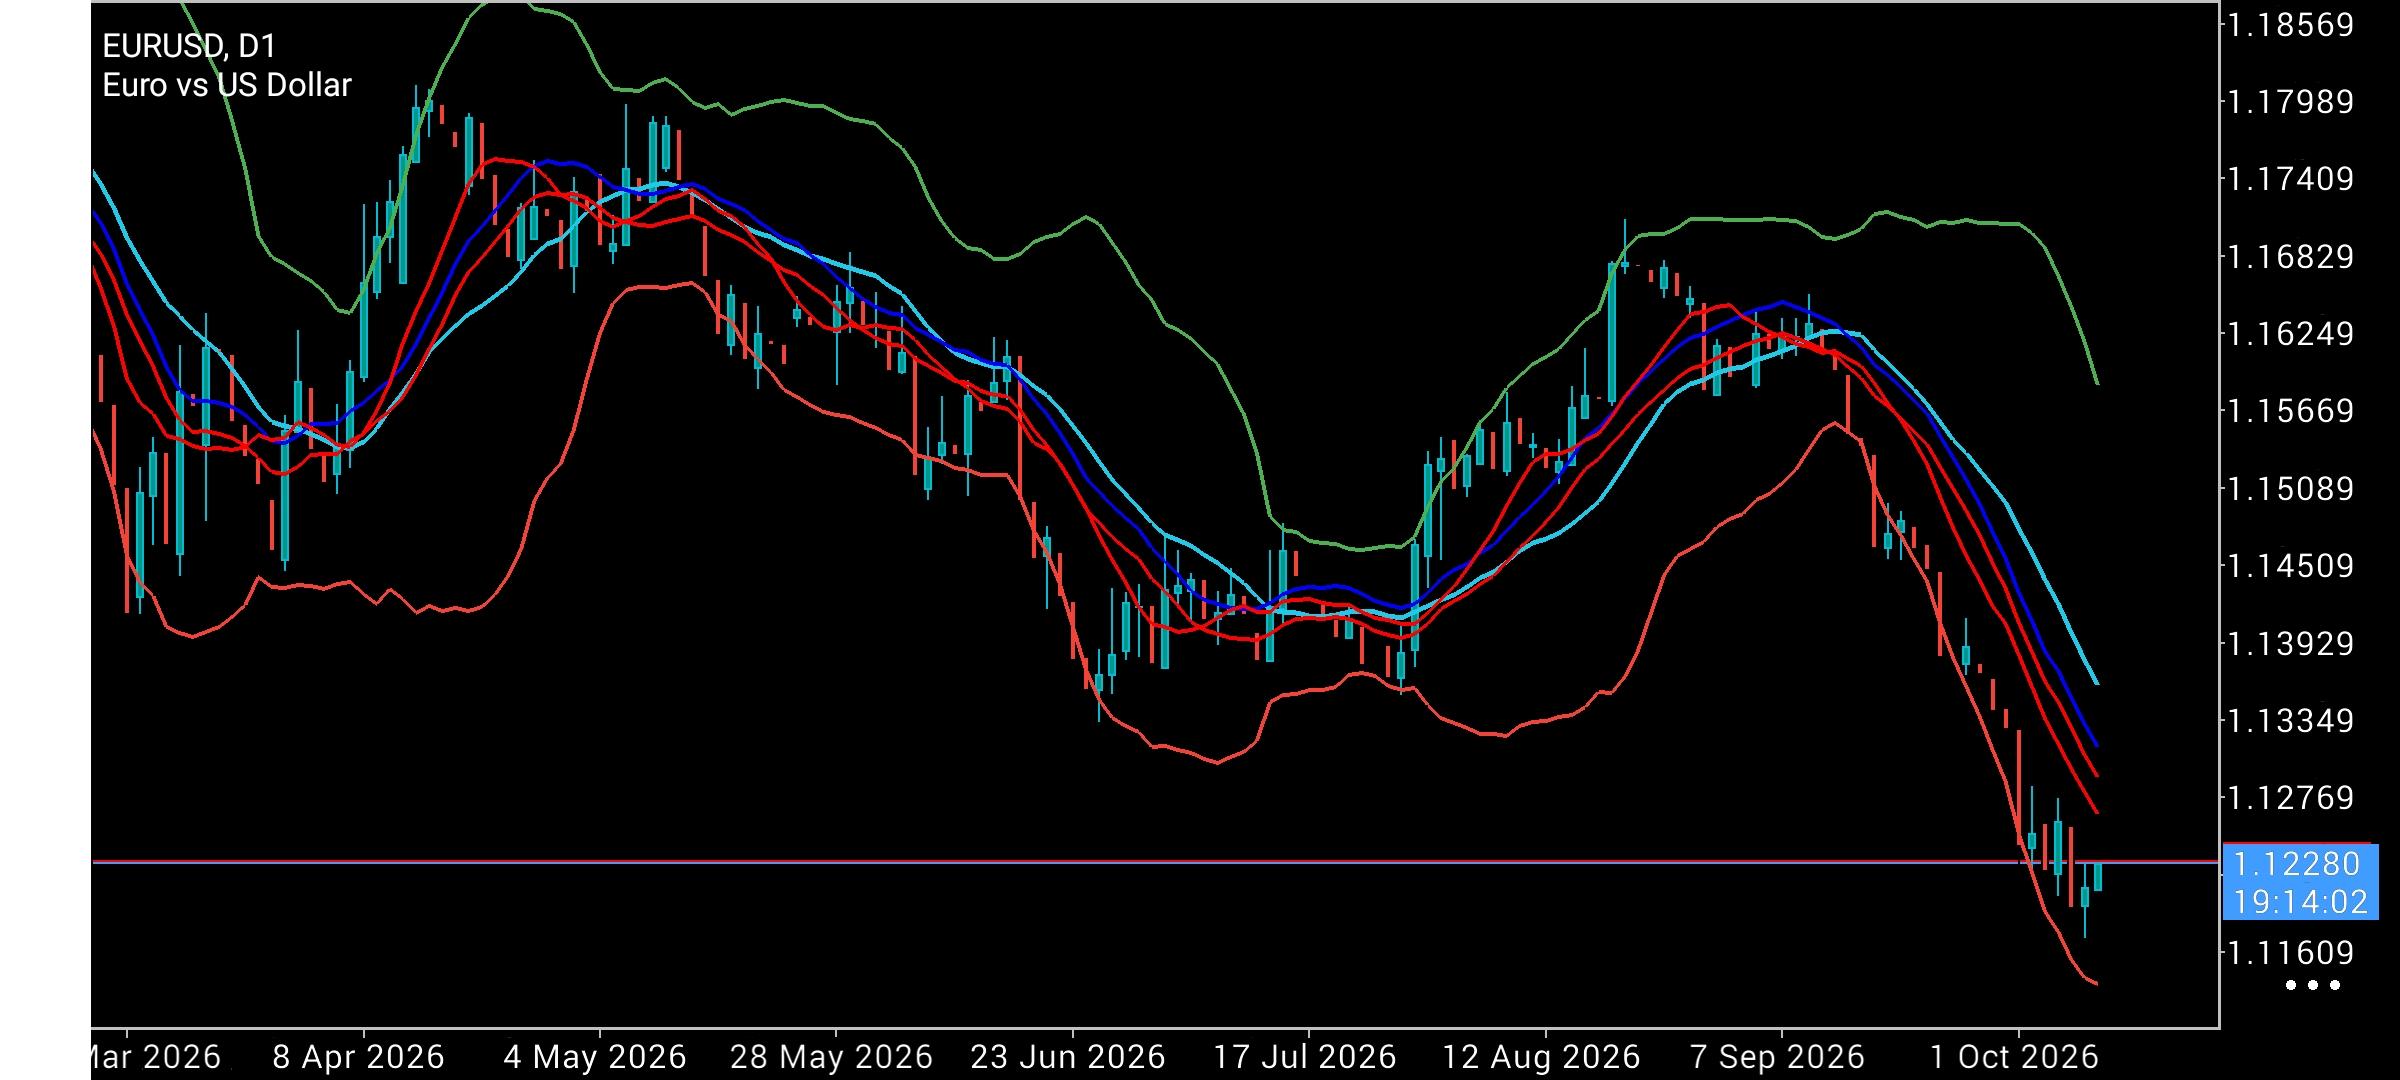Click the 8 Apr 2026 date label
The height and width of the screenshot is (1080, 2400).
tap(358, 1057)
